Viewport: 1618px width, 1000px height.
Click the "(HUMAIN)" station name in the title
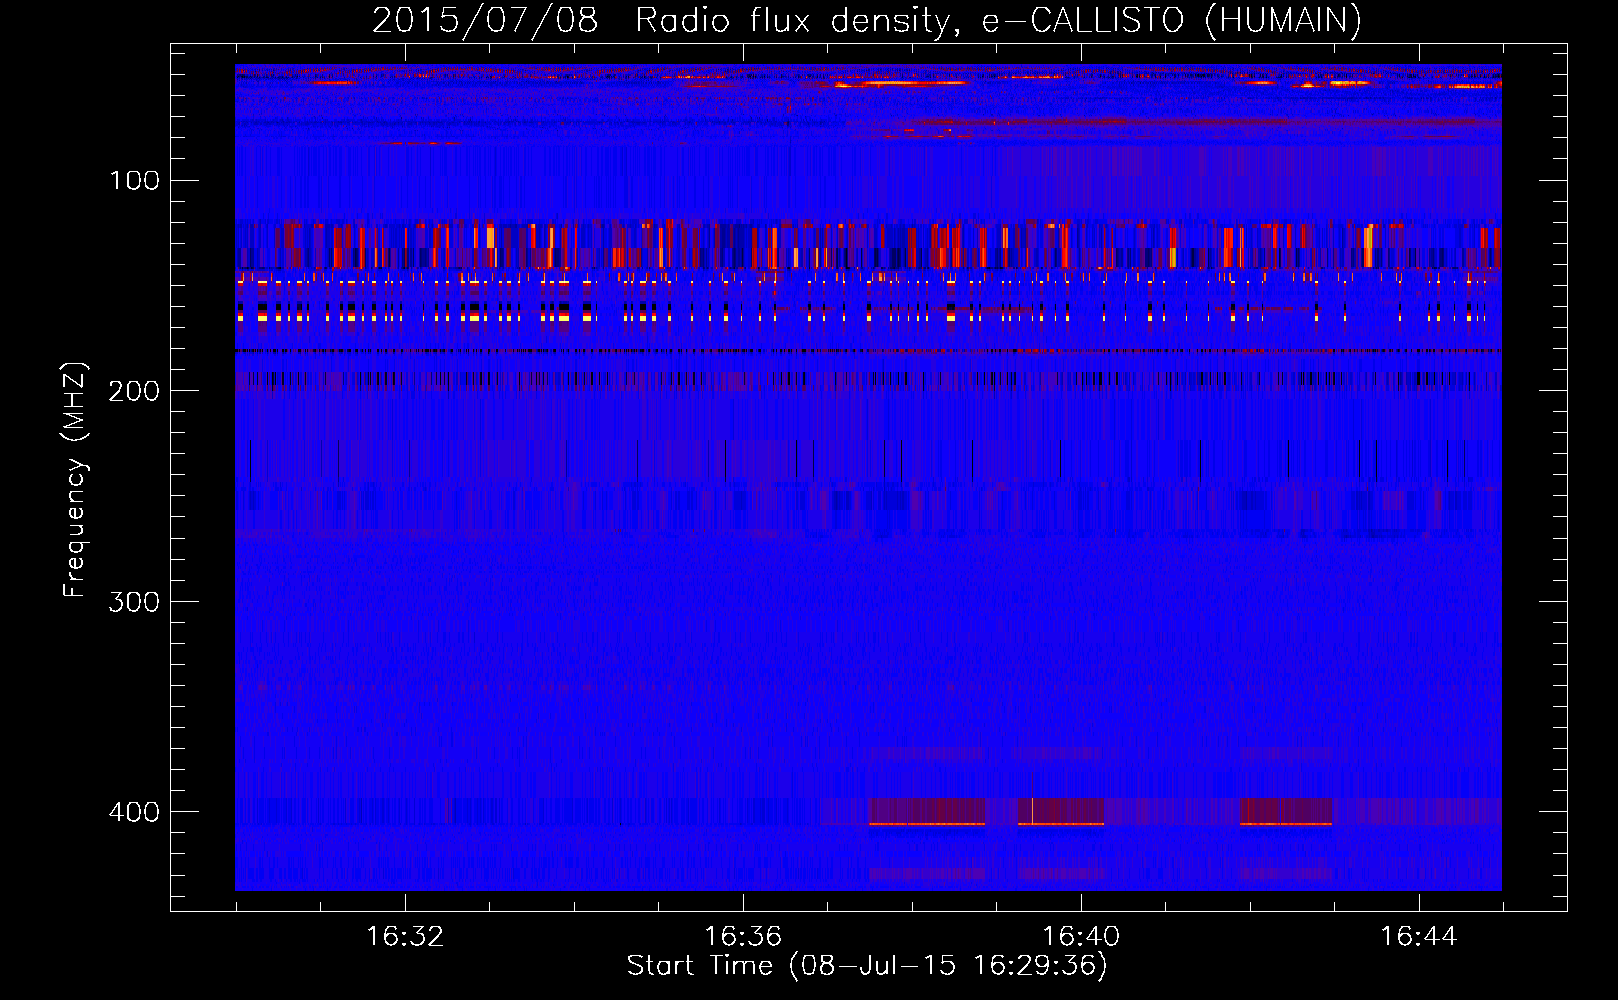1283,20
